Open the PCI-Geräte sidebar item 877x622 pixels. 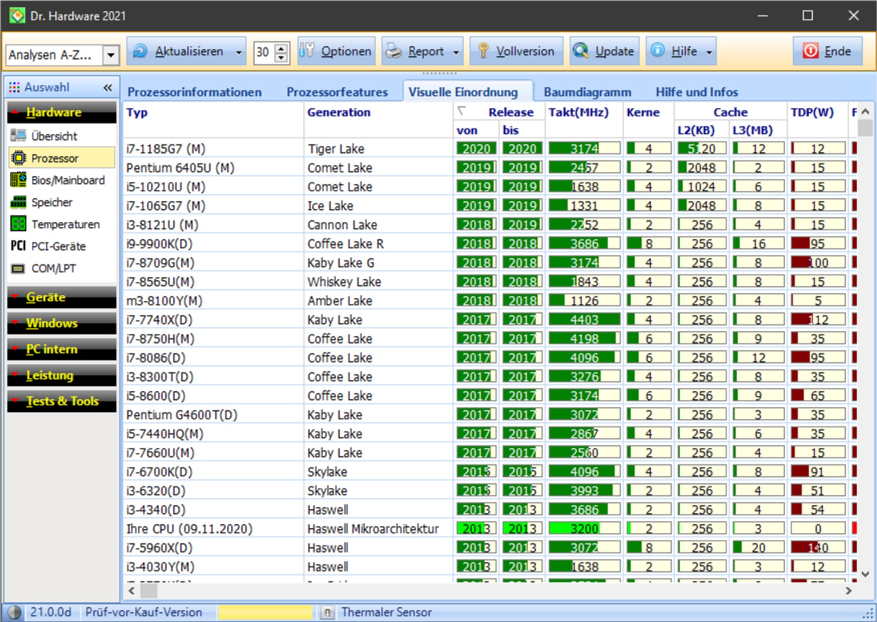pos(58,246)
